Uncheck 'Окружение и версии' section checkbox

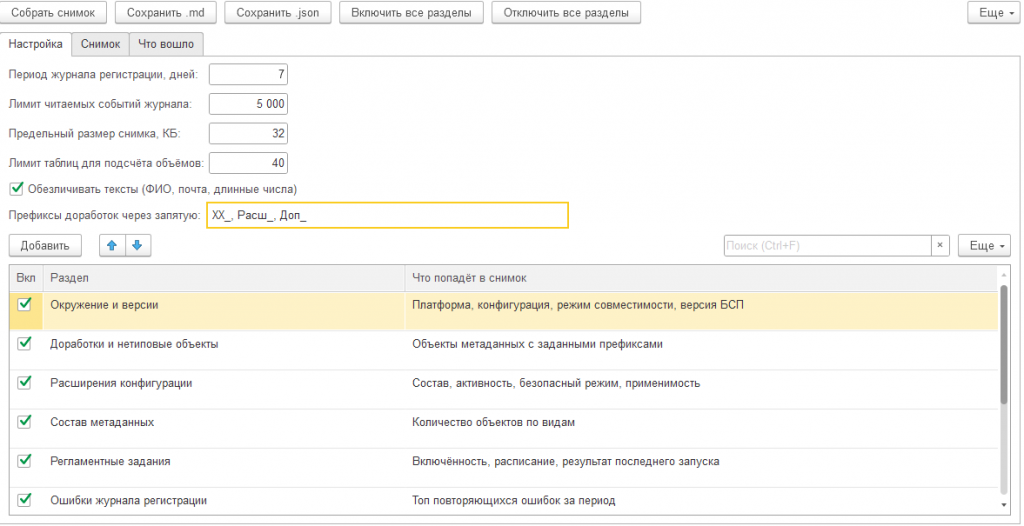(x=24, y=304)
